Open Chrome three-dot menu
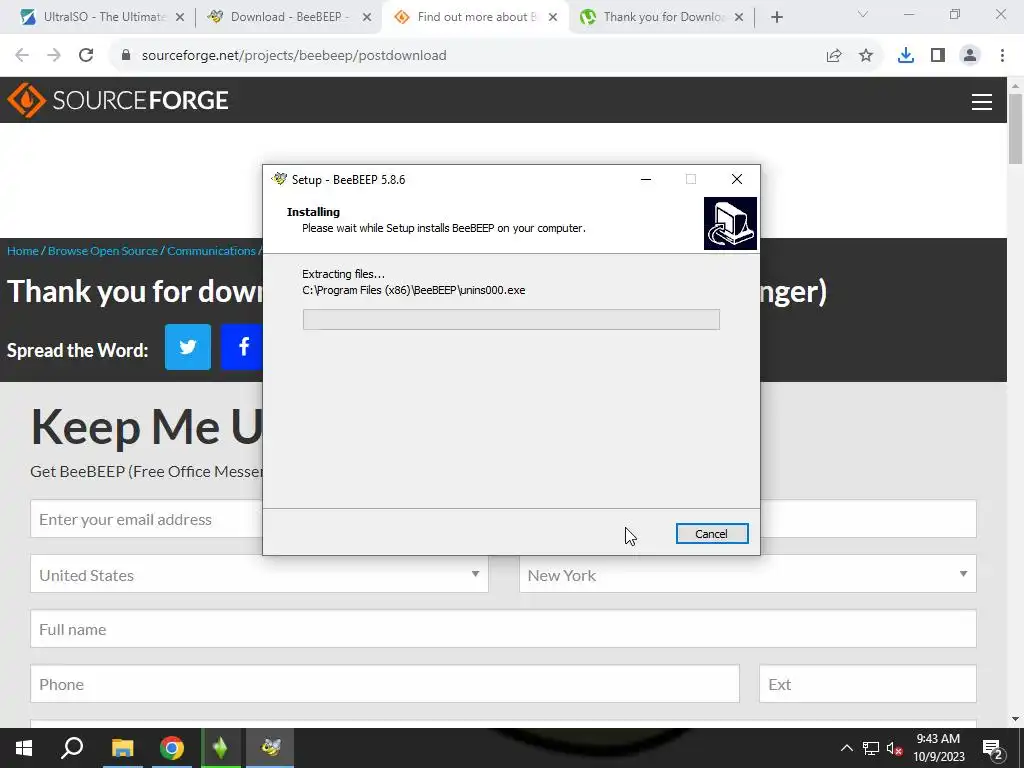The image size is (1024, 768). coord(1002,56)
